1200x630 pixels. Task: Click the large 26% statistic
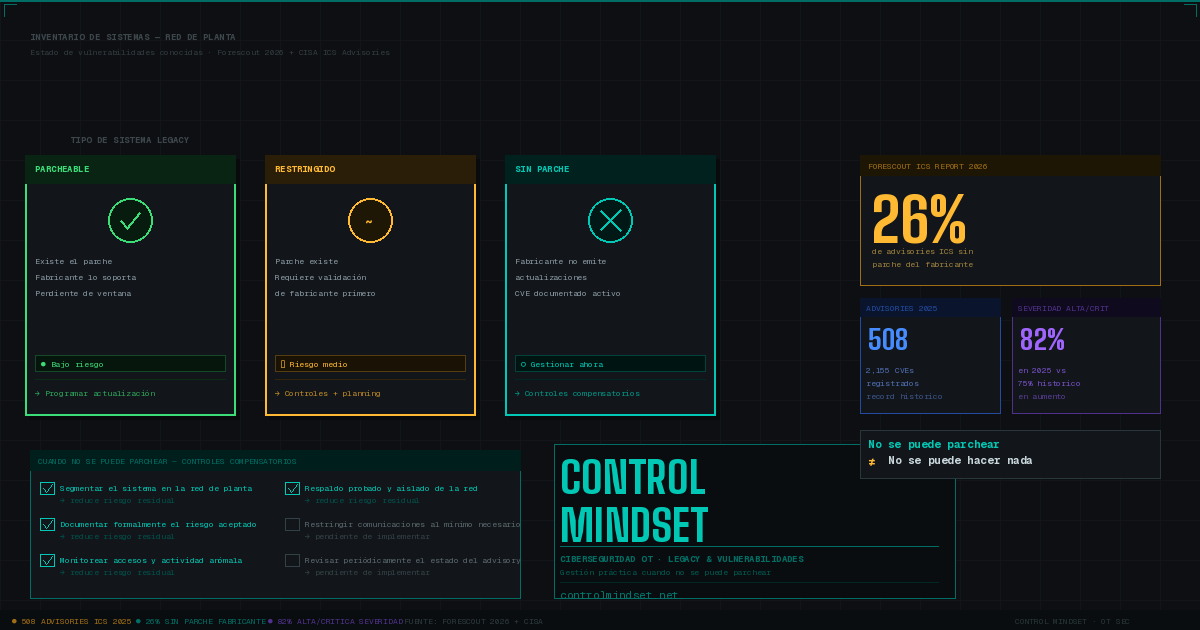click(919, 219)
